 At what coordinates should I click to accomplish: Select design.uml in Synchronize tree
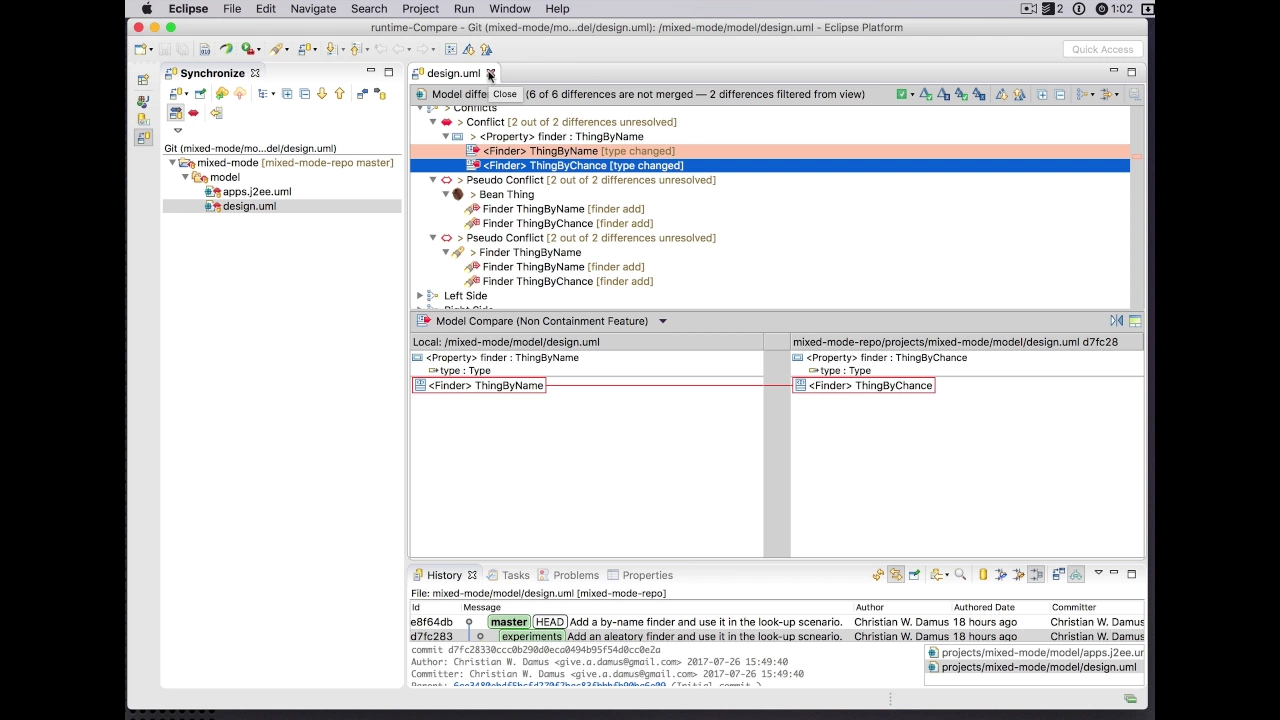(x=249, y=206)
